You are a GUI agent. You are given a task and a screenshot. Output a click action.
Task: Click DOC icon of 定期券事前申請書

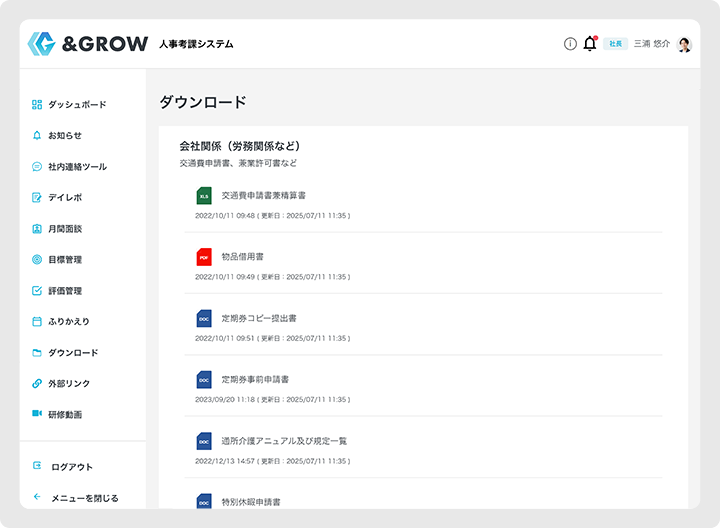(x=204, y=380)
